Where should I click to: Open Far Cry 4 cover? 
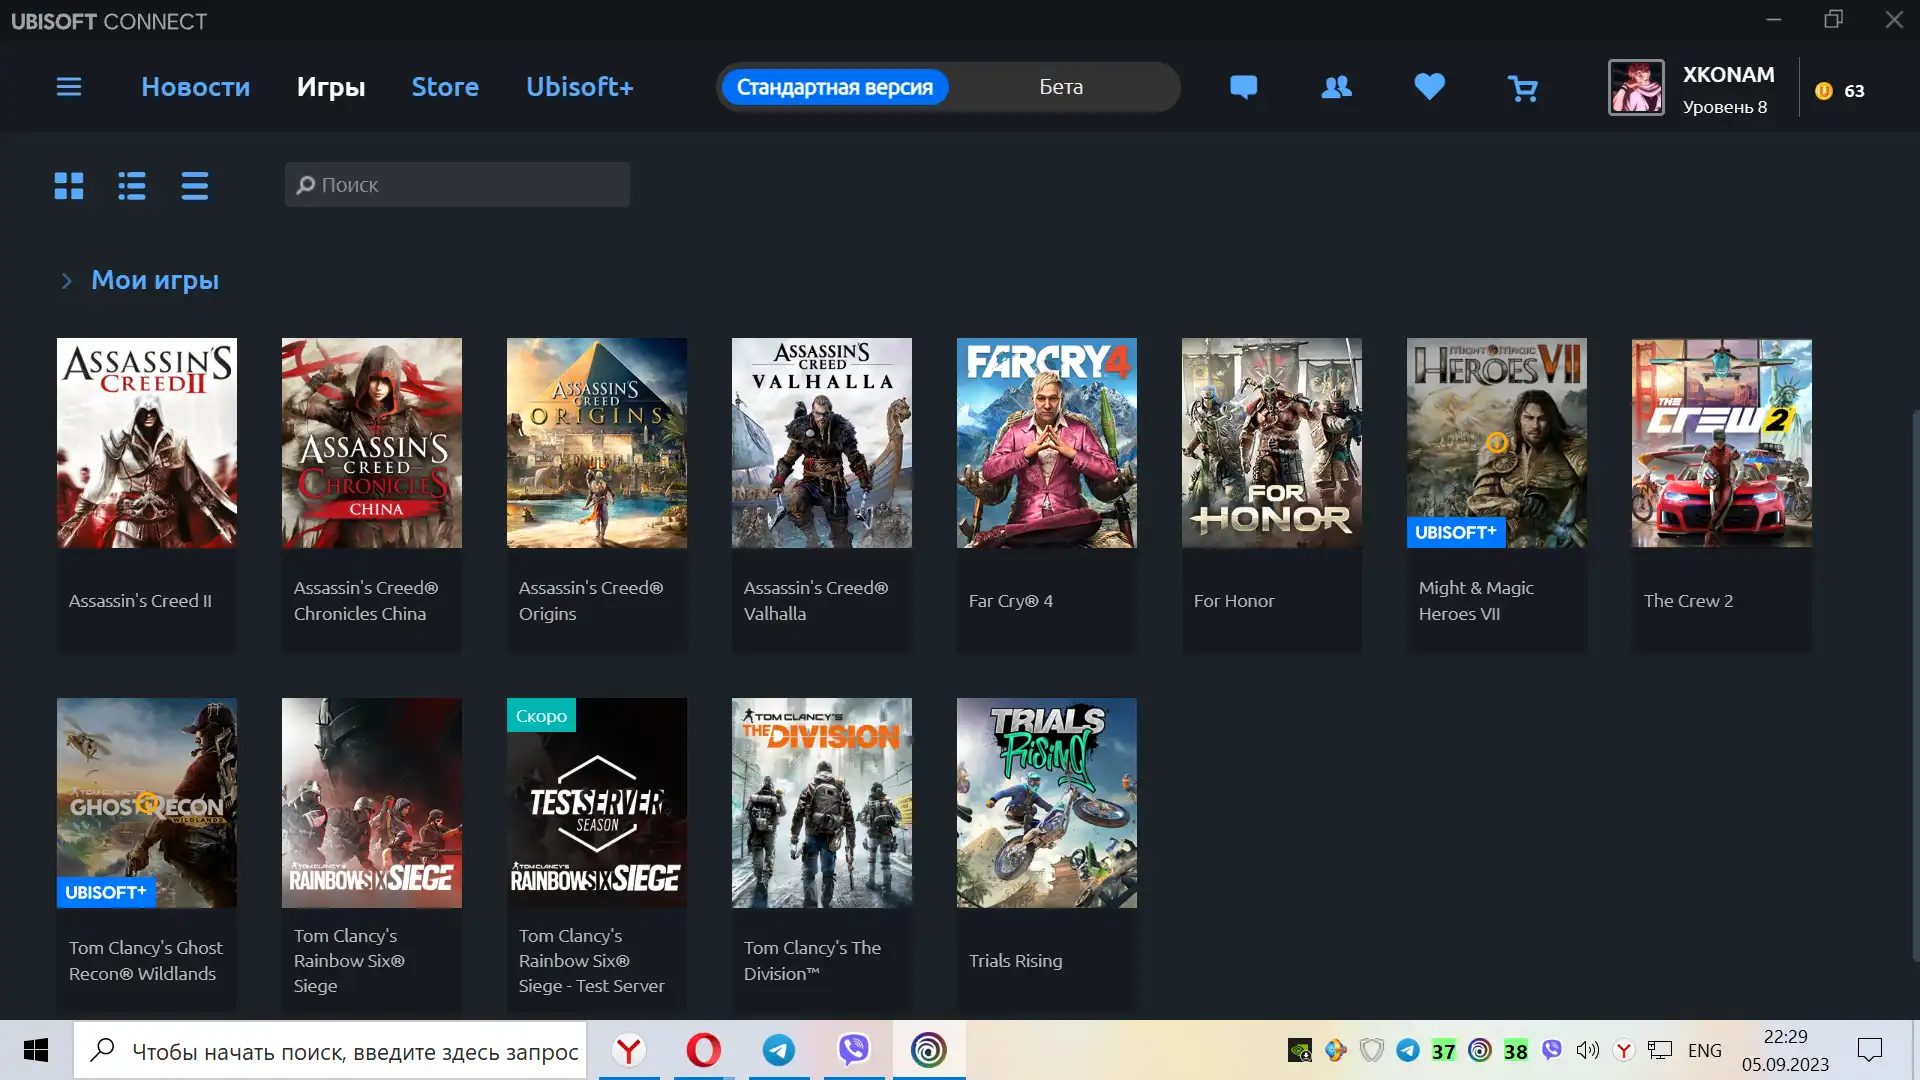click(1047, 443)
